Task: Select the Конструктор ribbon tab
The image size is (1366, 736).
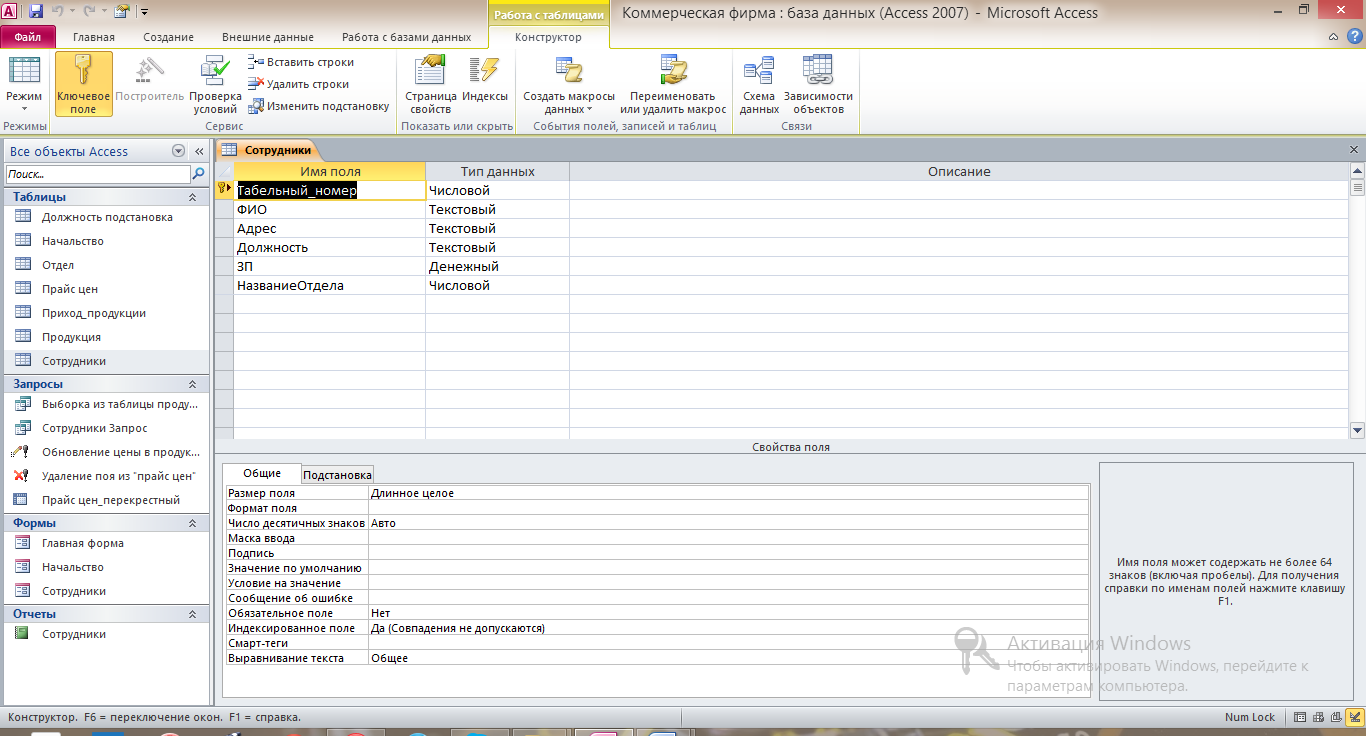Action: point(548,37)
